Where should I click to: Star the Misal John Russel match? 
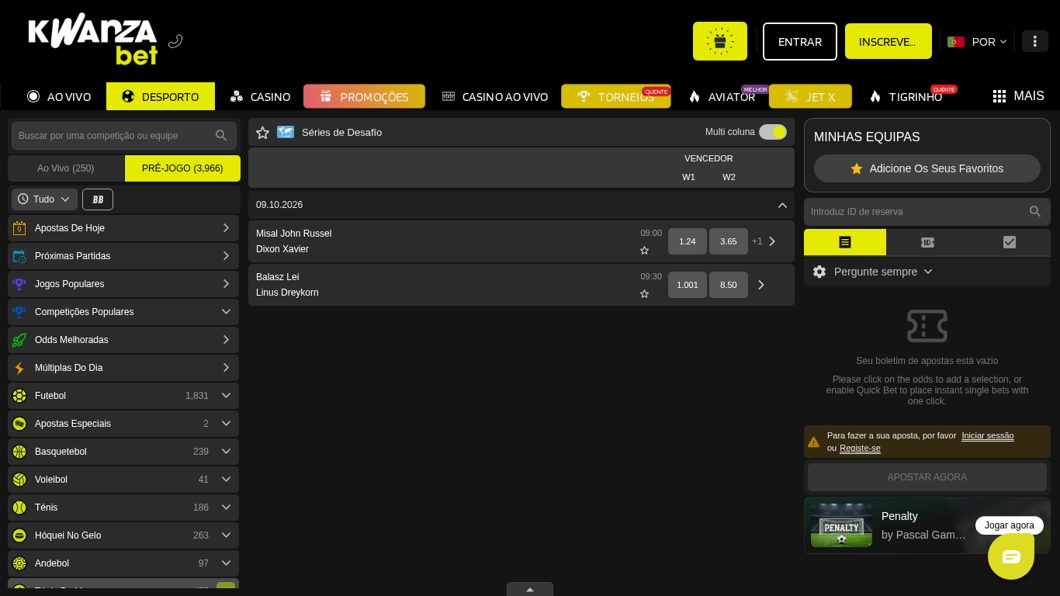(x=644, y=251)
